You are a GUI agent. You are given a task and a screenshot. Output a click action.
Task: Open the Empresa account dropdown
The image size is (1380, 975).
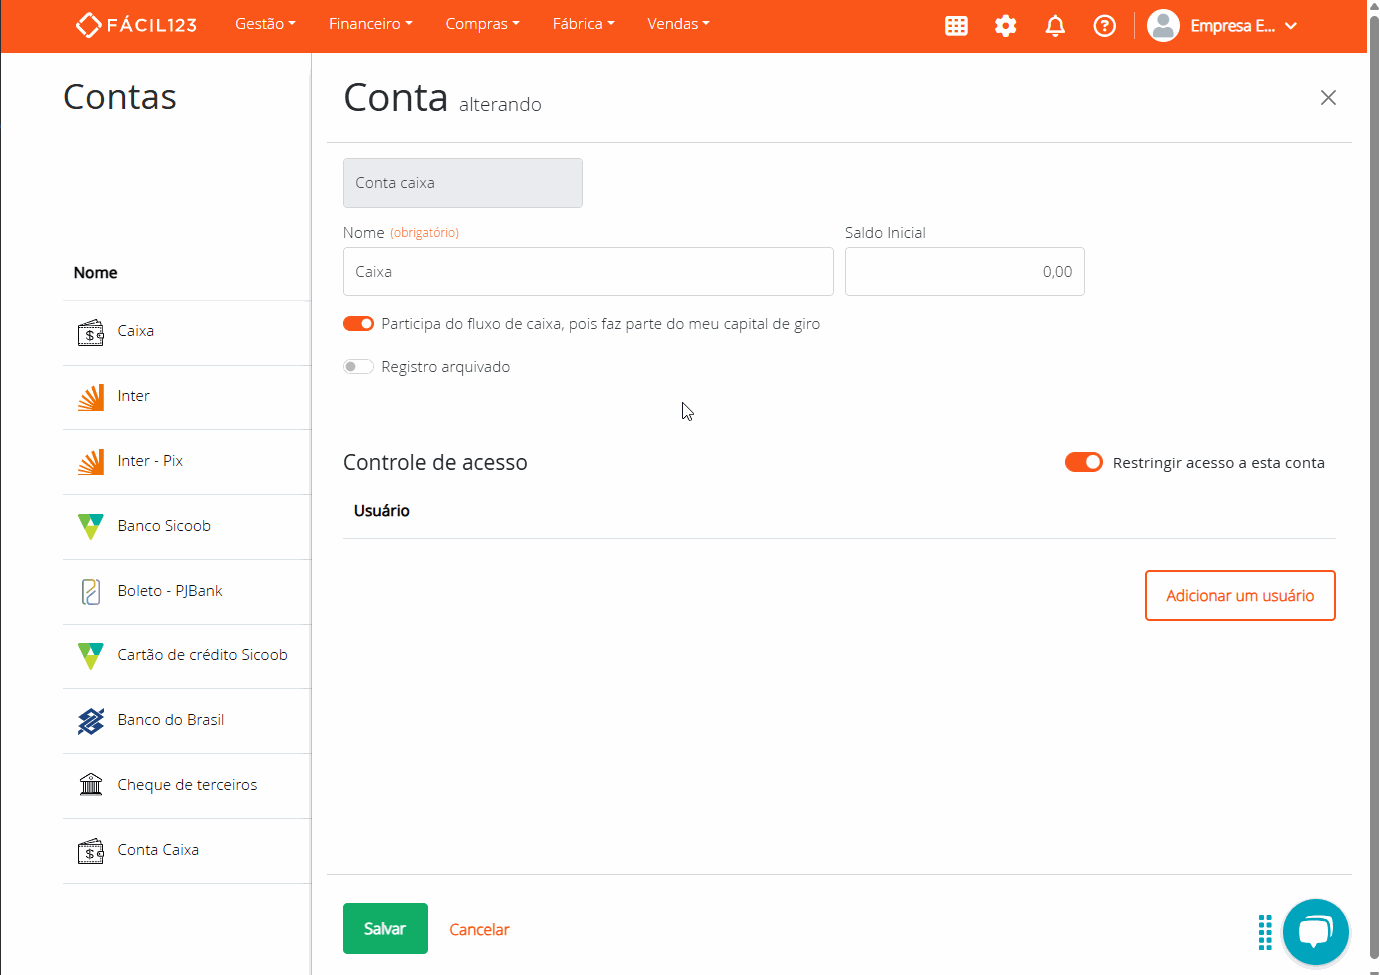pyautogui.click(x=1222, y=26)
